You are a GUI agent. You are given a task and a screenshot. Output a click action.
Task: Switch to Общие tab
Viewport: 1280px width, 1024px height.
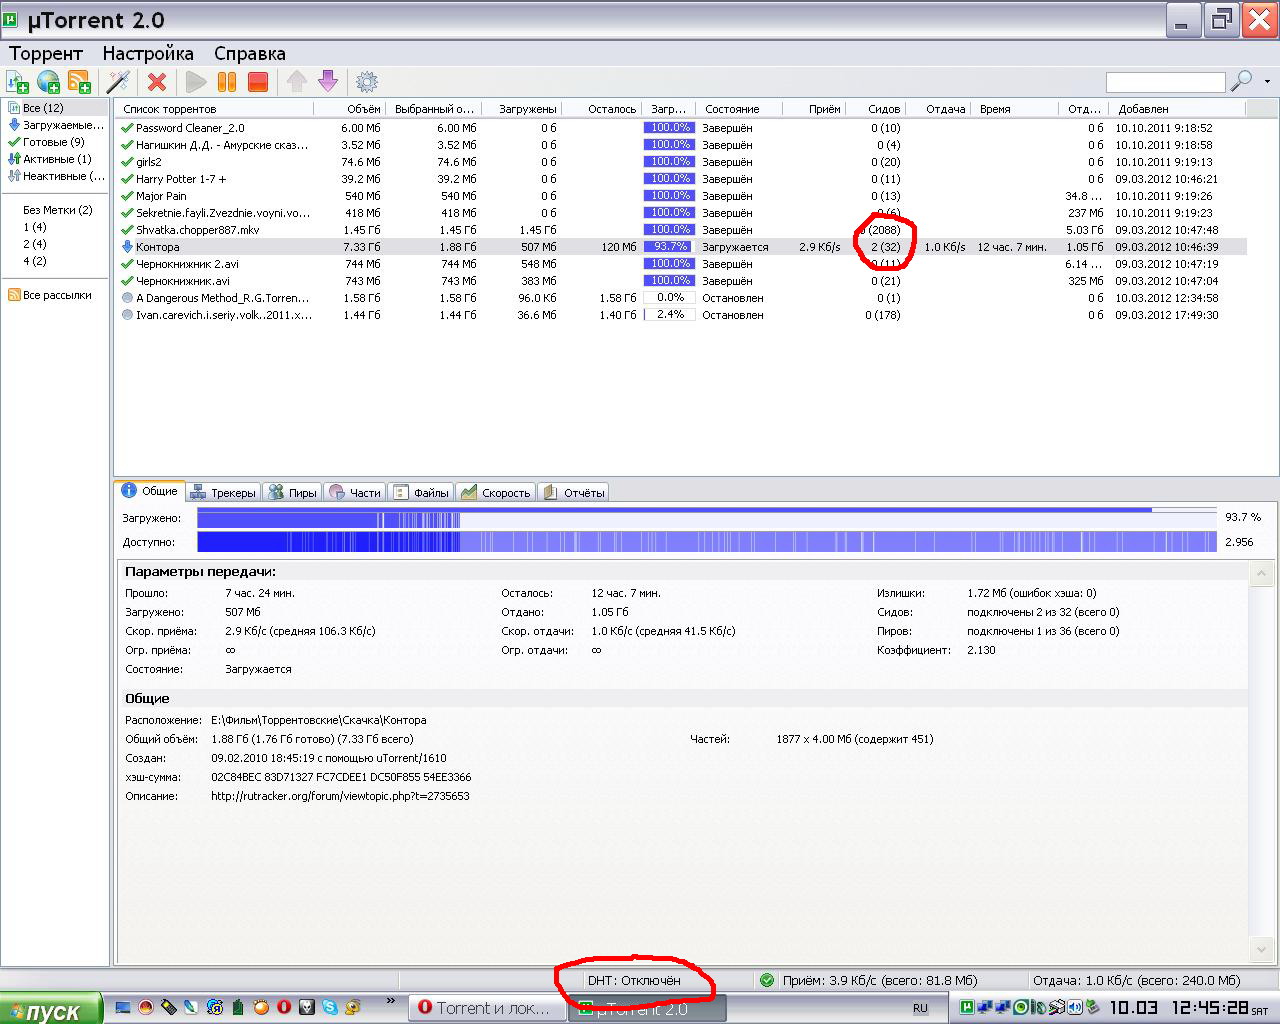[150, 491]
